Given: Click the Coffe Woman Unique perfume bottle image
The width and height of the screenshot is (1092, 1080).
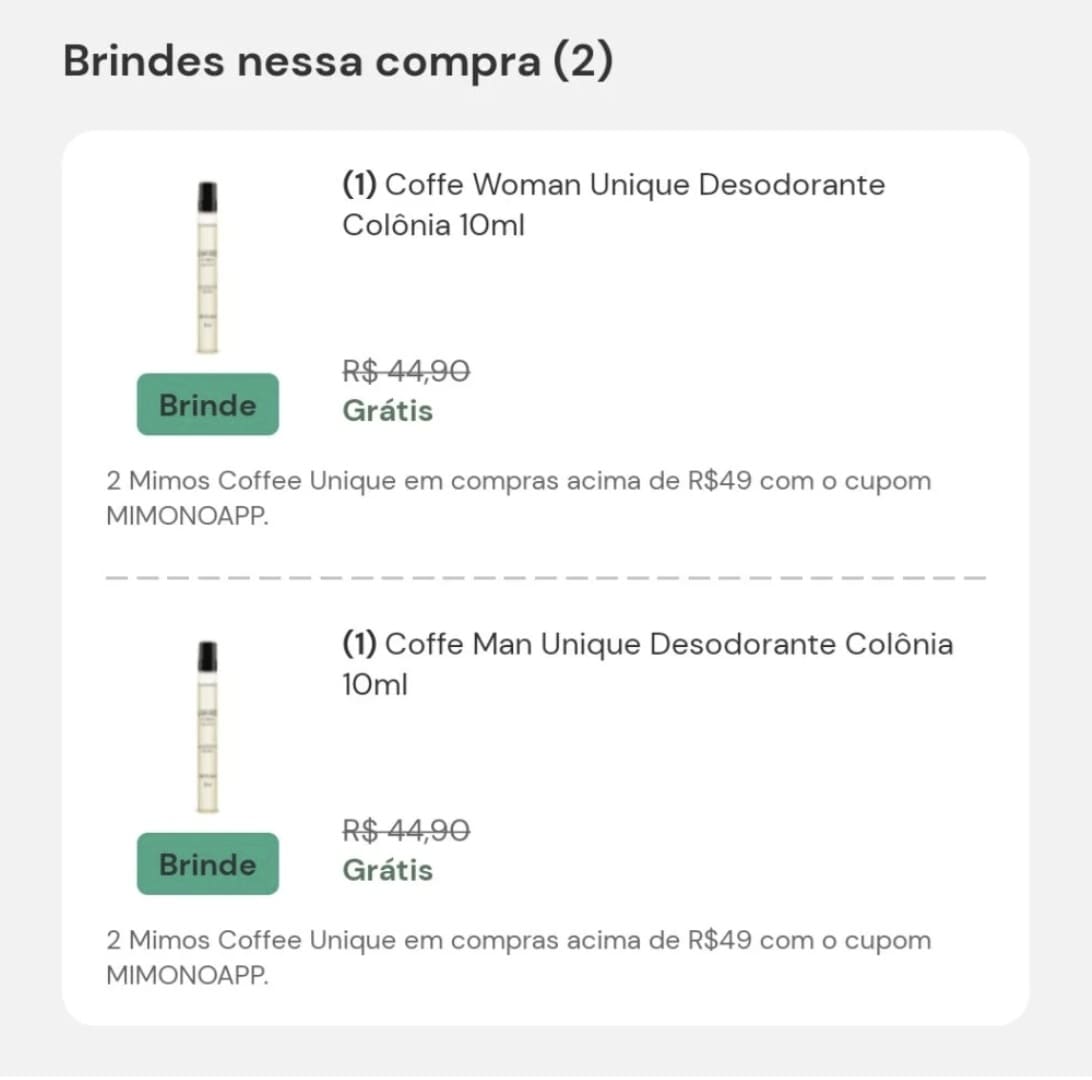Looking at the screenshot, I should [x=208, y=268].
